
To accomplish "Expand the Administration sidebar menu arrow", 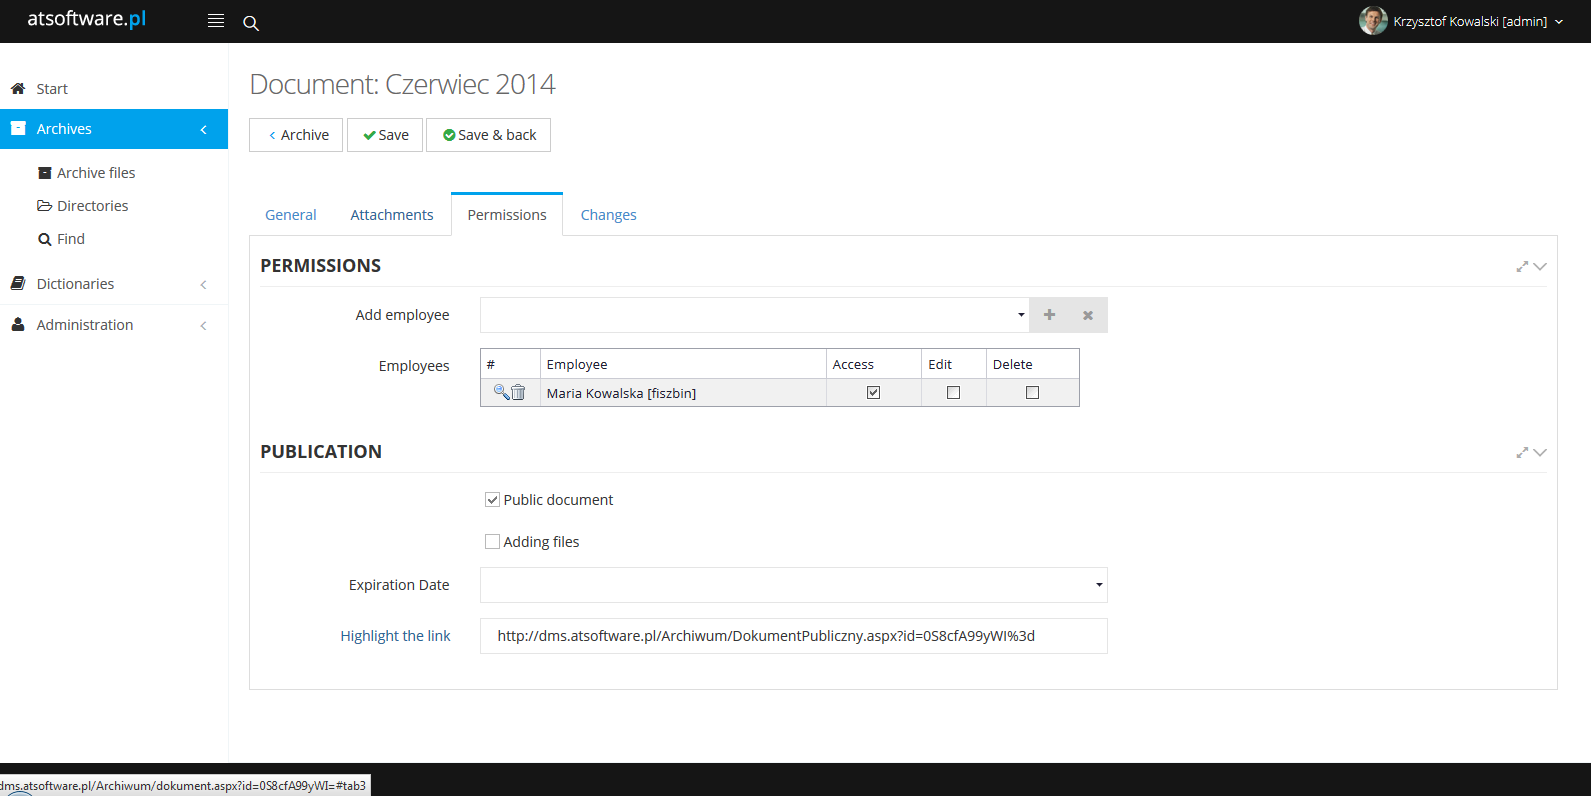I will 204,325.
